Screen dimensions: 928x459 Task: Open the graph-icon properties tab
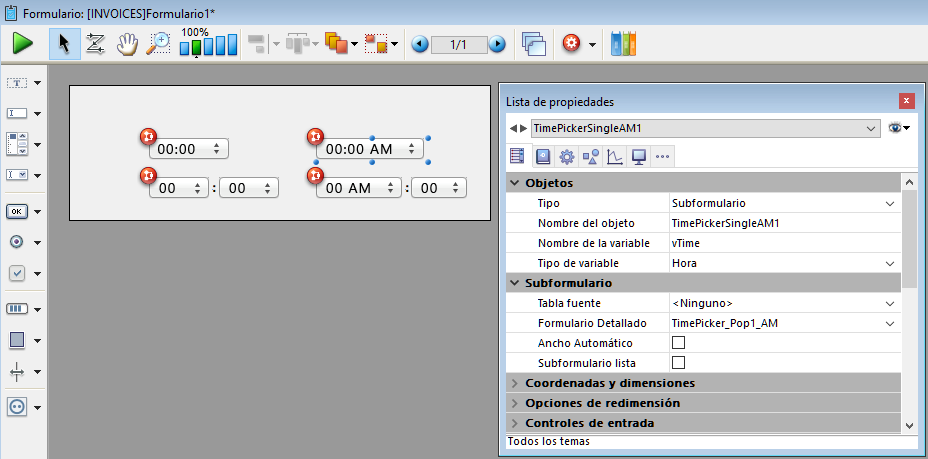[x=614, y=156]
